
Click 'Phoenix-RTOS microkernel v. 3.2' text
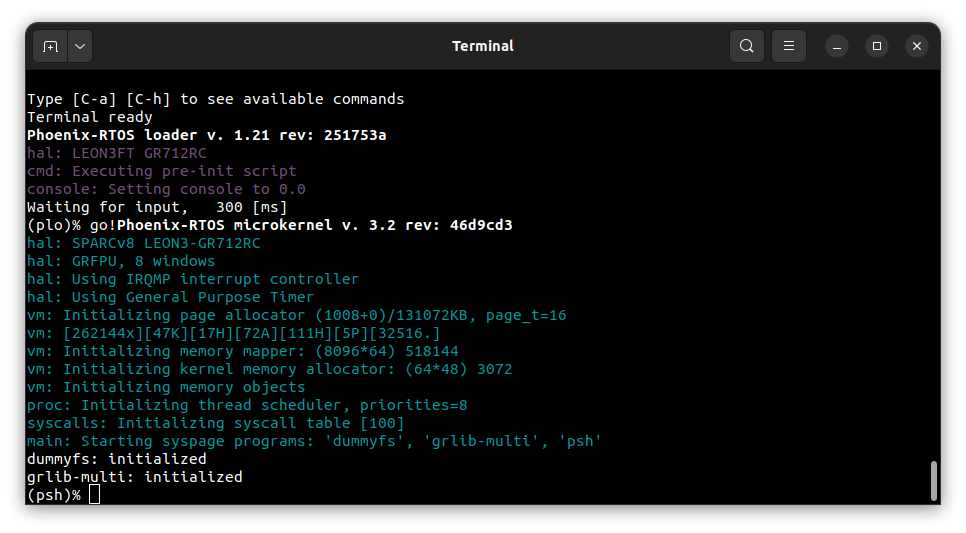click(x=256, y=225)
